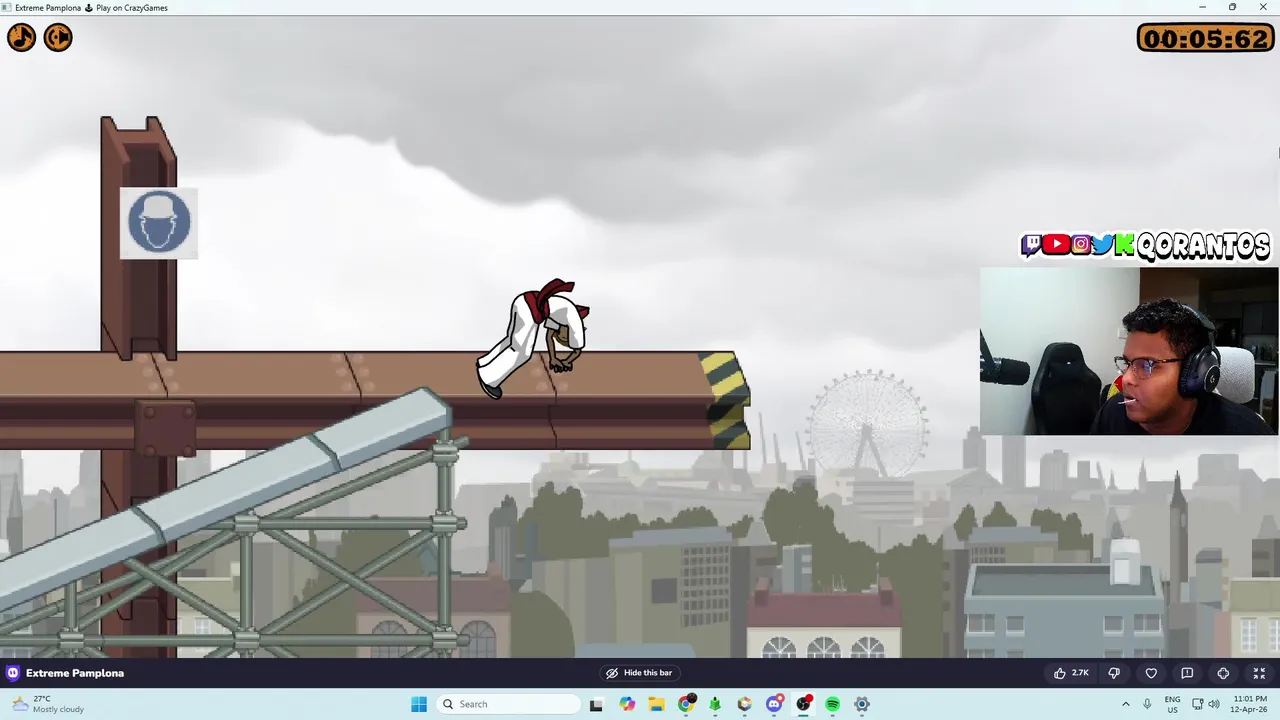Click the hard hat safety sign

(159, 222)
